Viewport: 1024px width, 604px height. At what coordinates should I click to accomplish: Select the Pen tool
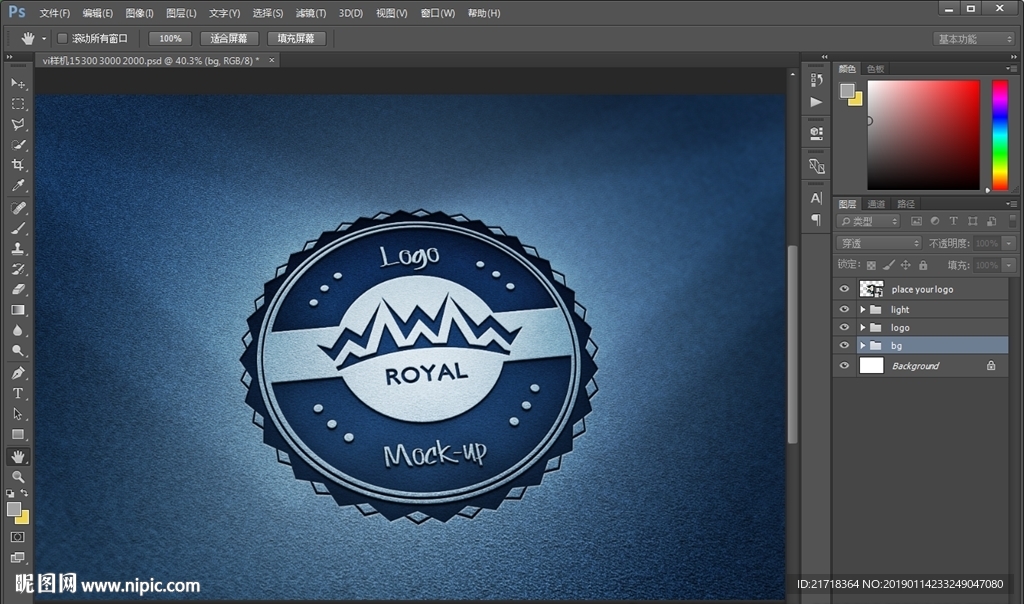pyautogui.click(x=18, y=373)
